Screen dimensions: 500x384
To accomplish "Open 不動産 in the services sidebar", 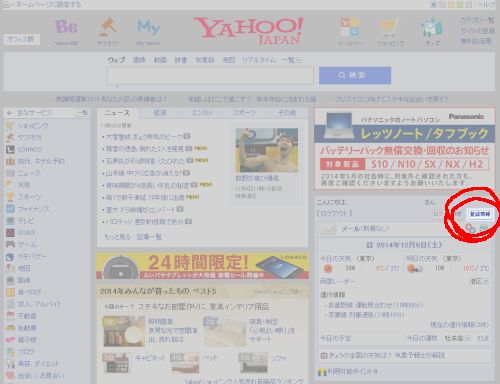I will pyautogui.click(x=27, y=316).
